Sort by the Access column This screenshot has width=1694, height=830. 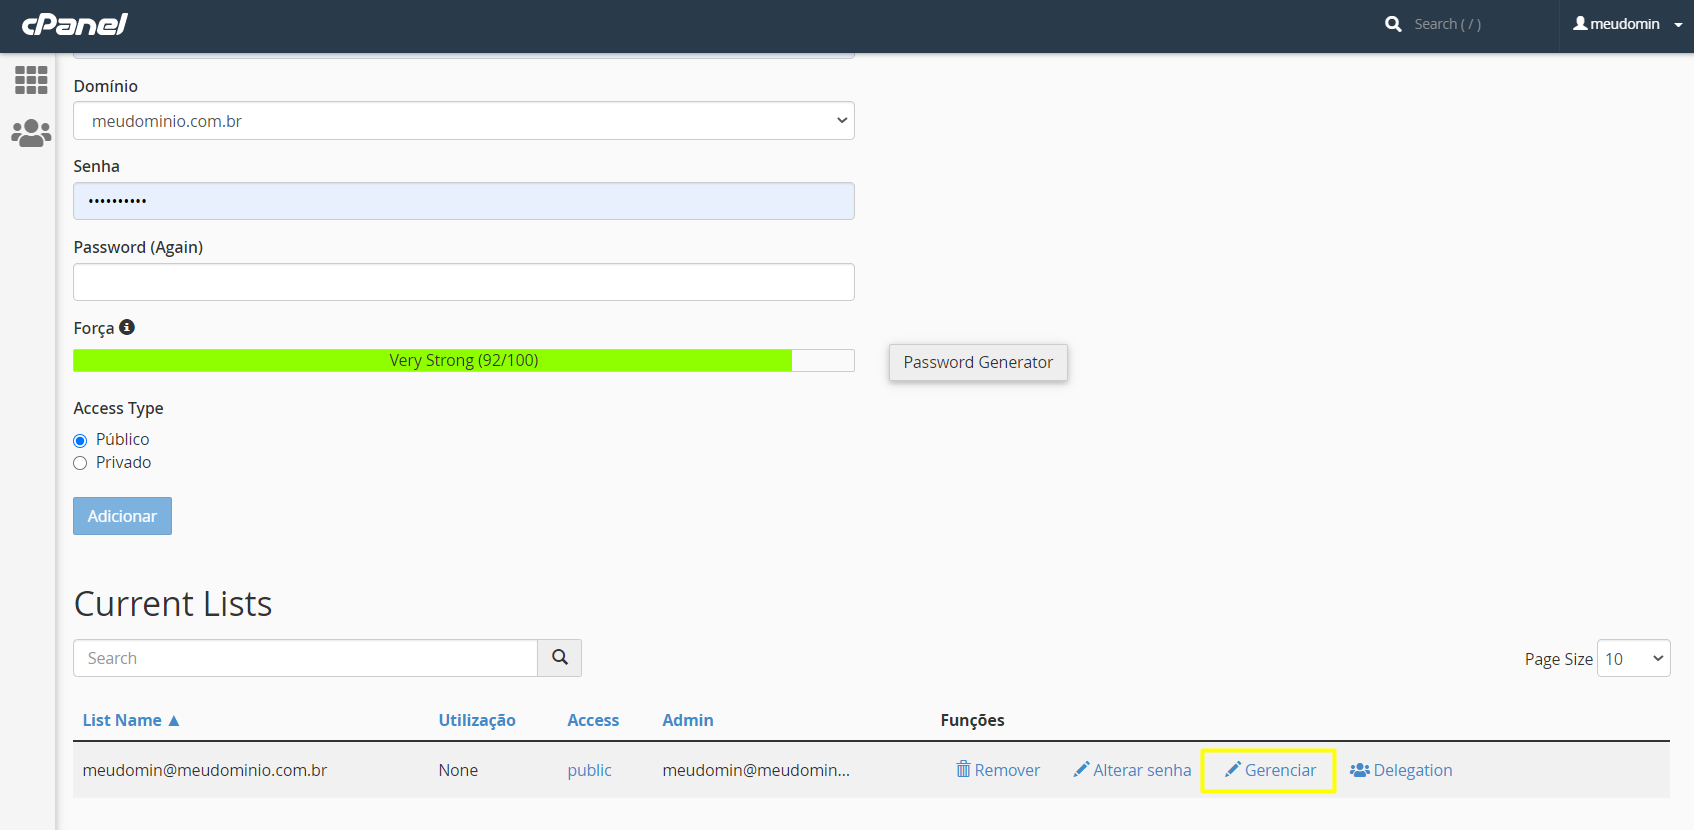point(593,720)
